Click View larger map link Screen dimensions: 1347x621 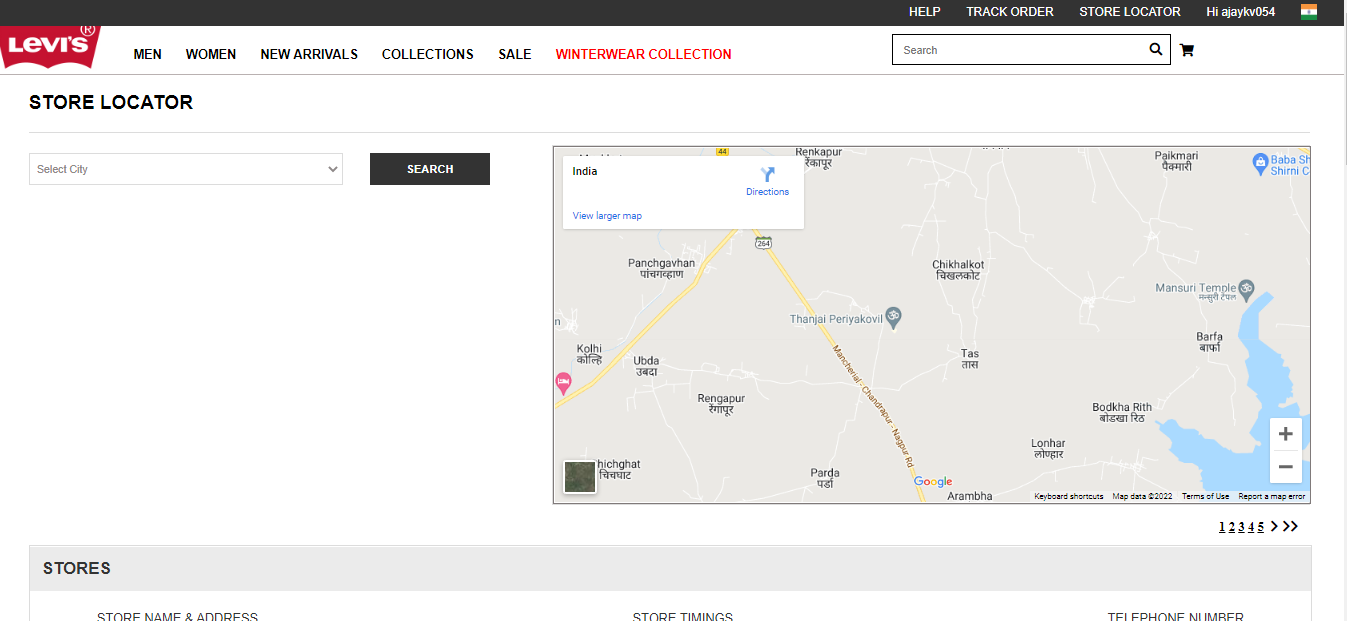[607, 216]
